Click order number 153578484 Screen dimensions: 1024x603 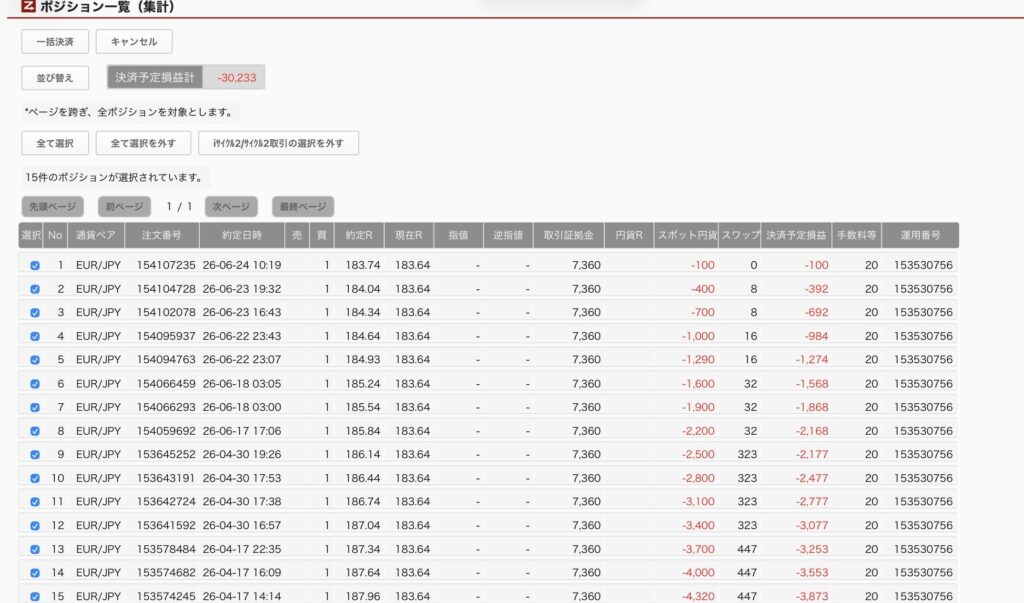(x=166, y=549)
